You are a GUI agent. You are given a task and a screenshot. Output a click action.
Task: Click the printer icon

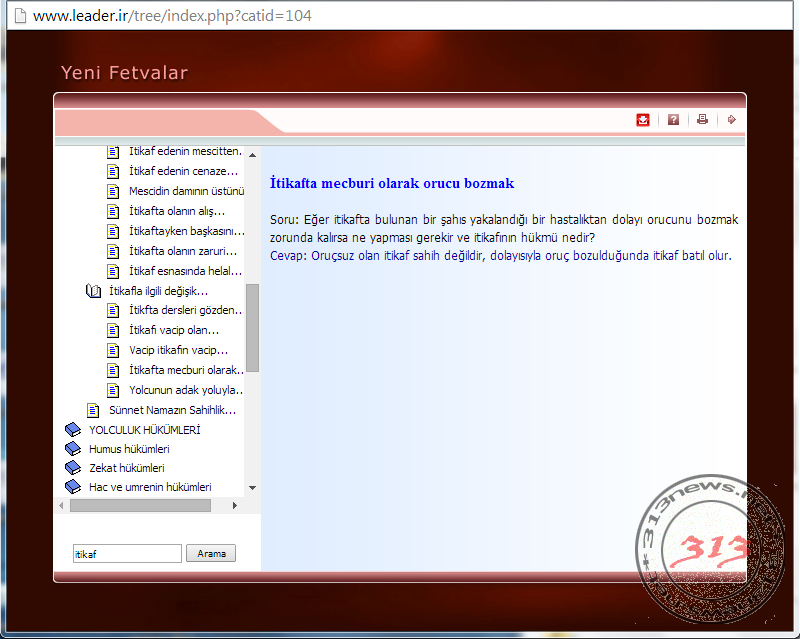coord(703,119)
